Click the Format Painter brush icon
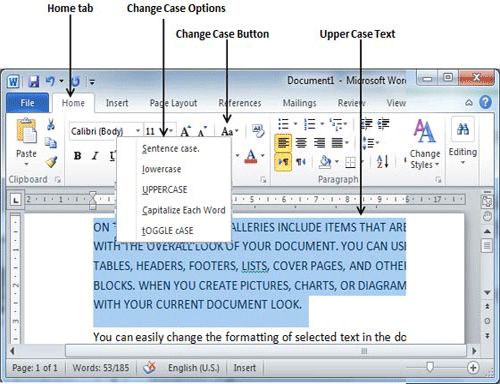This screenshot has width=500, height=384. (52, 162)
